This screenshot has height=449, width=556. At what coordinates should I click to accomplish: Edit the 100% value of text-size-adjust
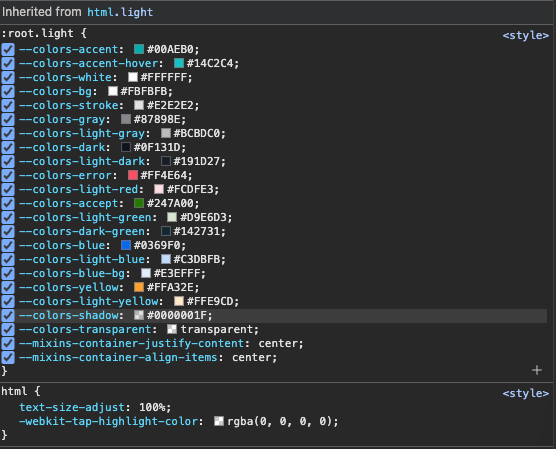point(152,408)
